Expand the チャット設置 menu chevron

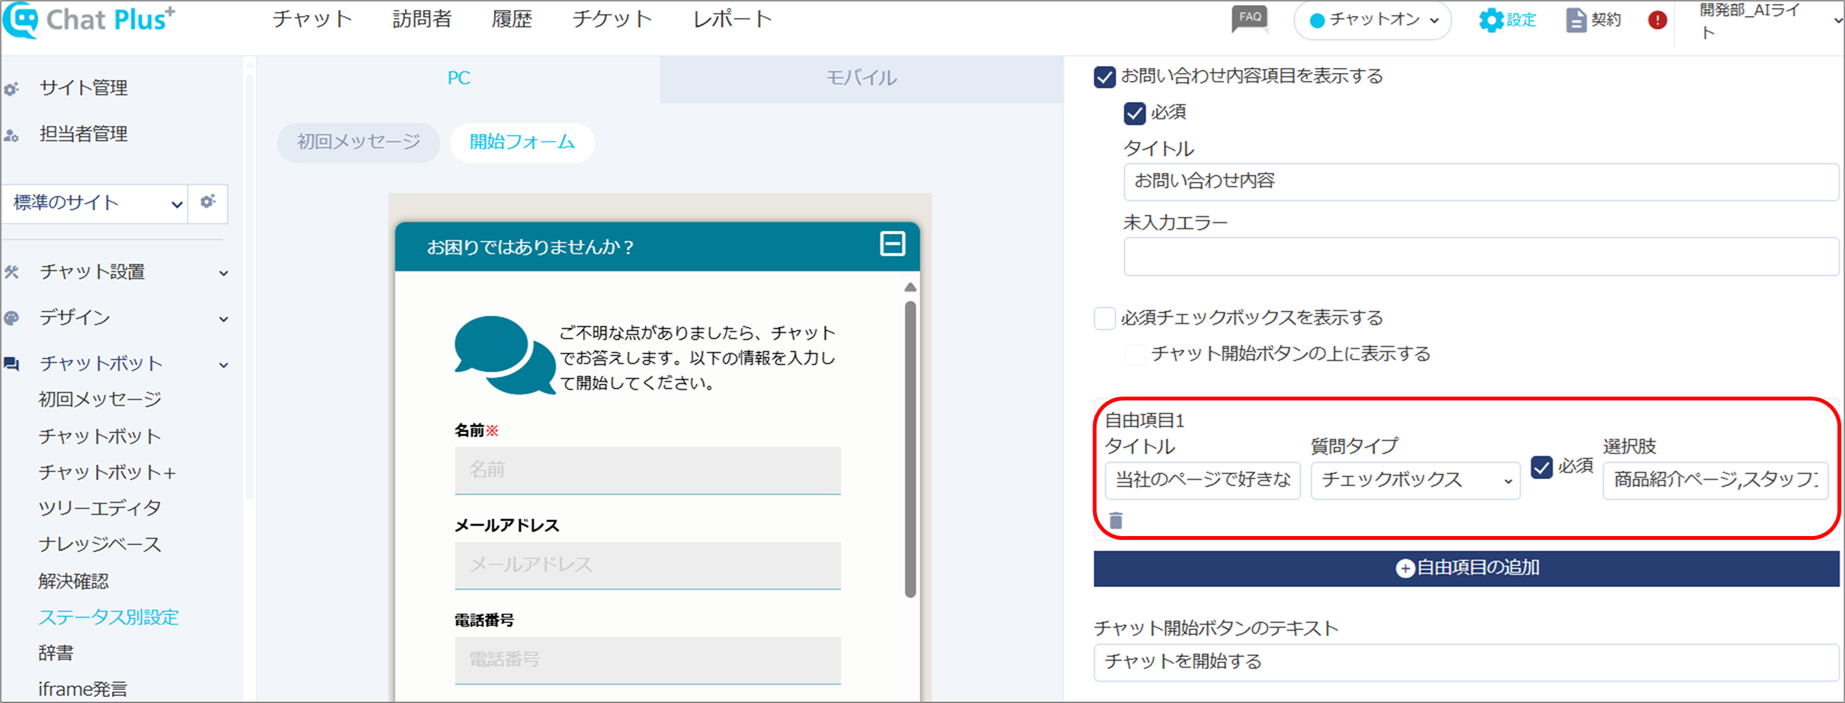[x=224, y=273]
